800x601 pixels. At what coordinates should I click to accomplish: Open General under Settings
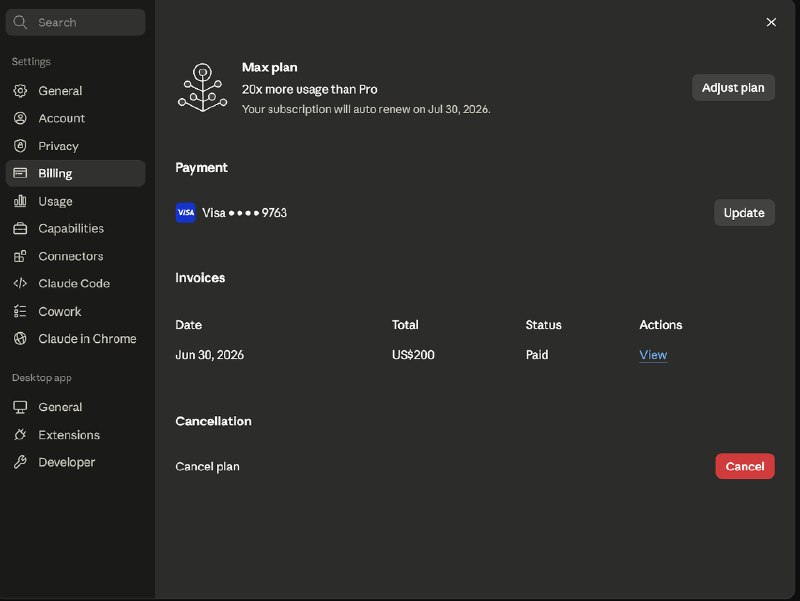pos(76,91)
